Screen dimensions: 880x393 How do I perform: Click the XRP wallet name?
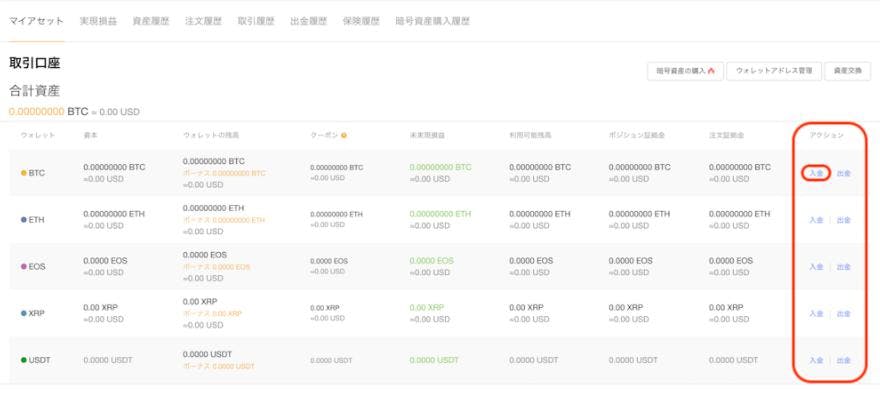(x=36, y=313)
